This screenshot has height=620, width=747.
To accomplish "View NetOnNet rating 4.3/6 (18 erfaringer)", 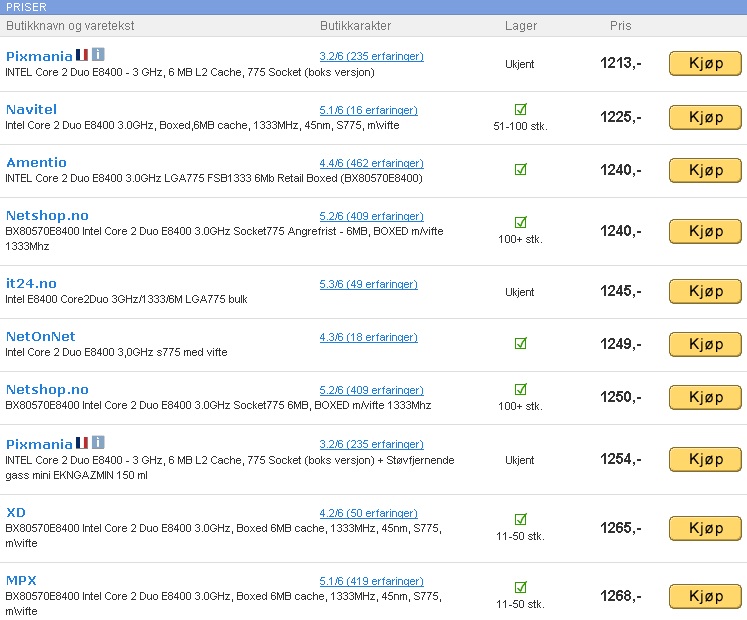I will coord(368,337).
